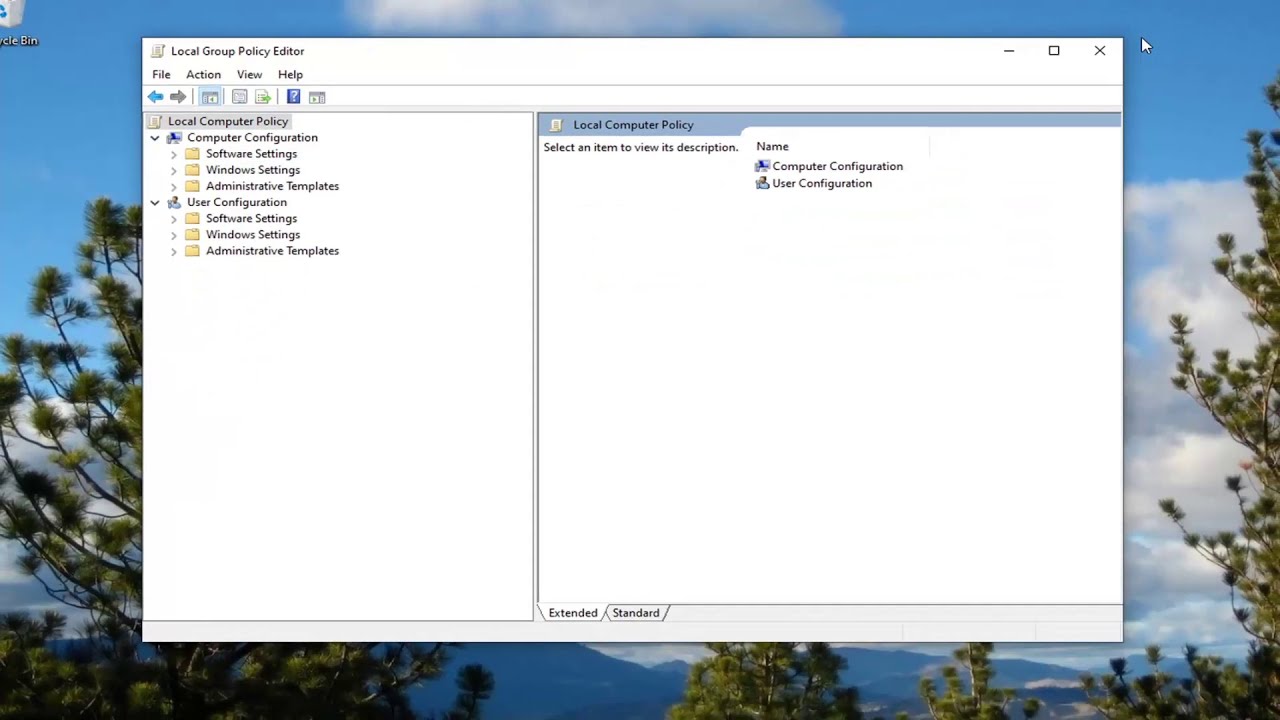Expand Administrative Templates under Computer Configuration
Screen dimensions: 1280x720
(174, 186)
